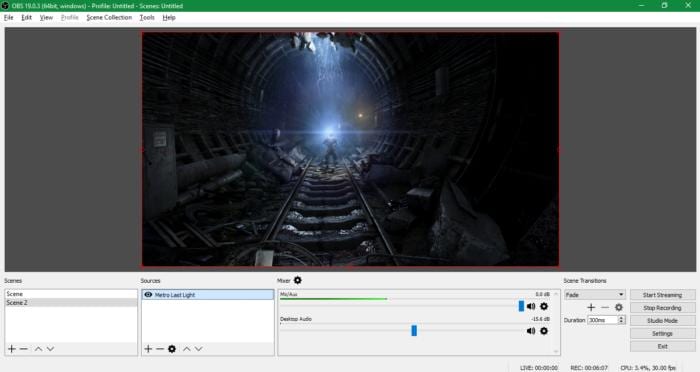The width and height of the screenshot is (700, 372).
Task: Open Mic/Aux audio settings gear
Action: 544,306
